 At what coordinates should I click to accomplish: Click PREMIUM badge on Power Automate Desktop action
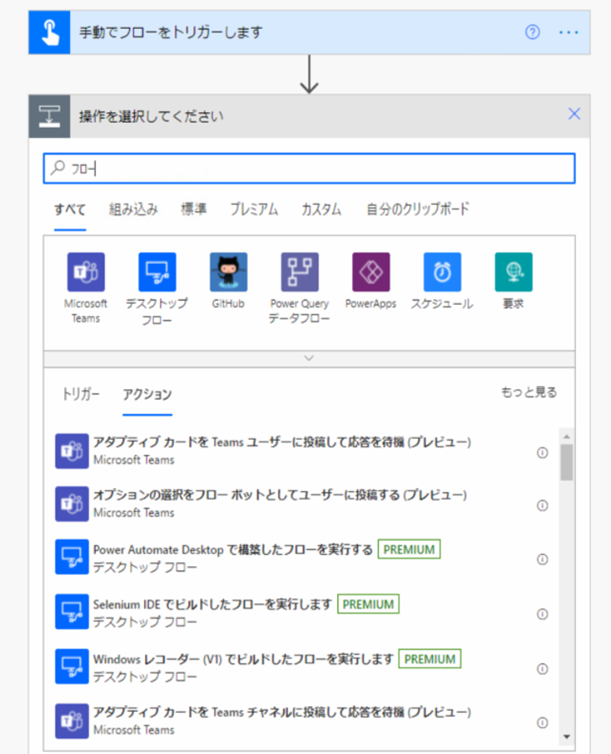(409, 550)
